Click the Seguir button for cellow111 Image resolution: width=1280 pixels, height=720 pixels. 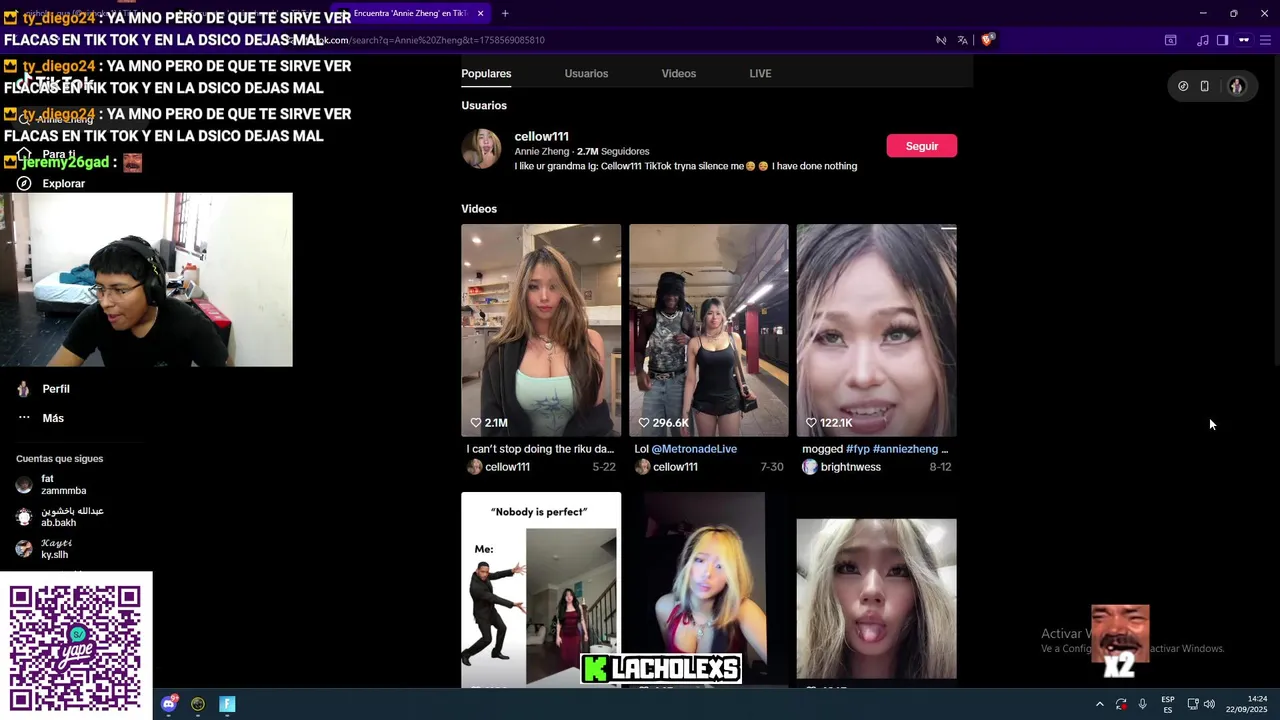(921, 146)
